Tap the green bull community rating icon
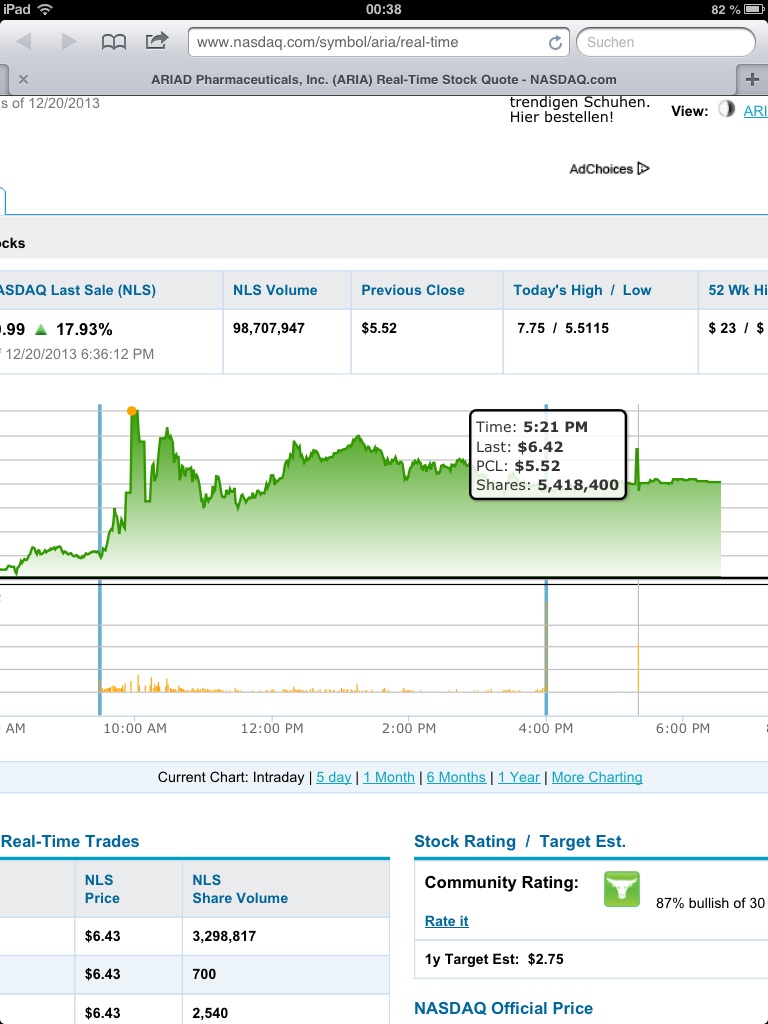This screenshot has width=768, height=1024. (x=621, y=889)
